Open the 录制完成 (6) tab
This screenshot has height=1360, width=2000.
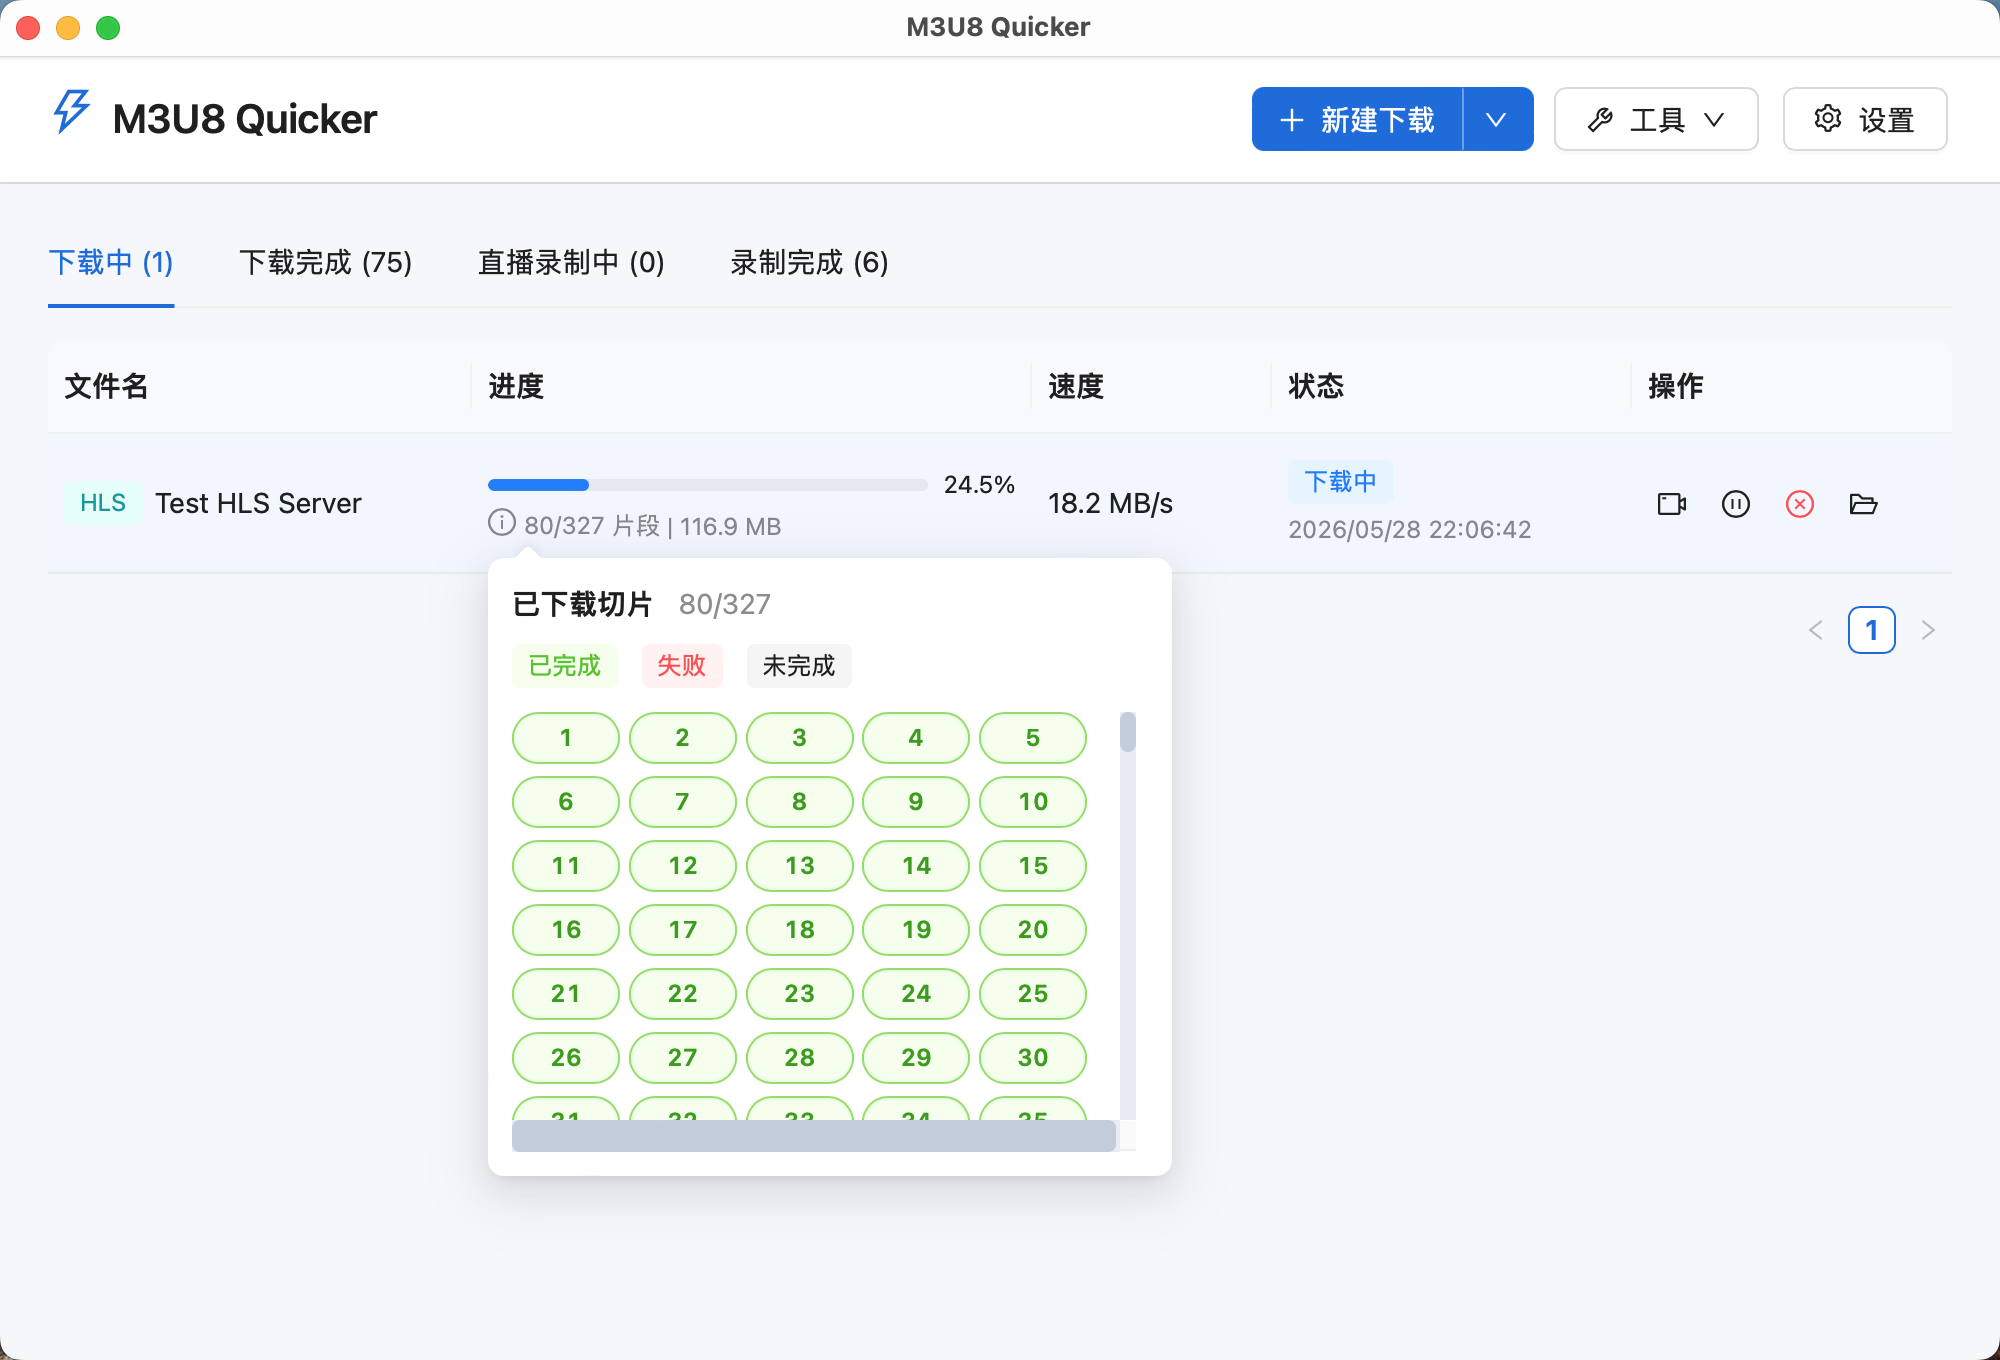click(x=810, y=263)
